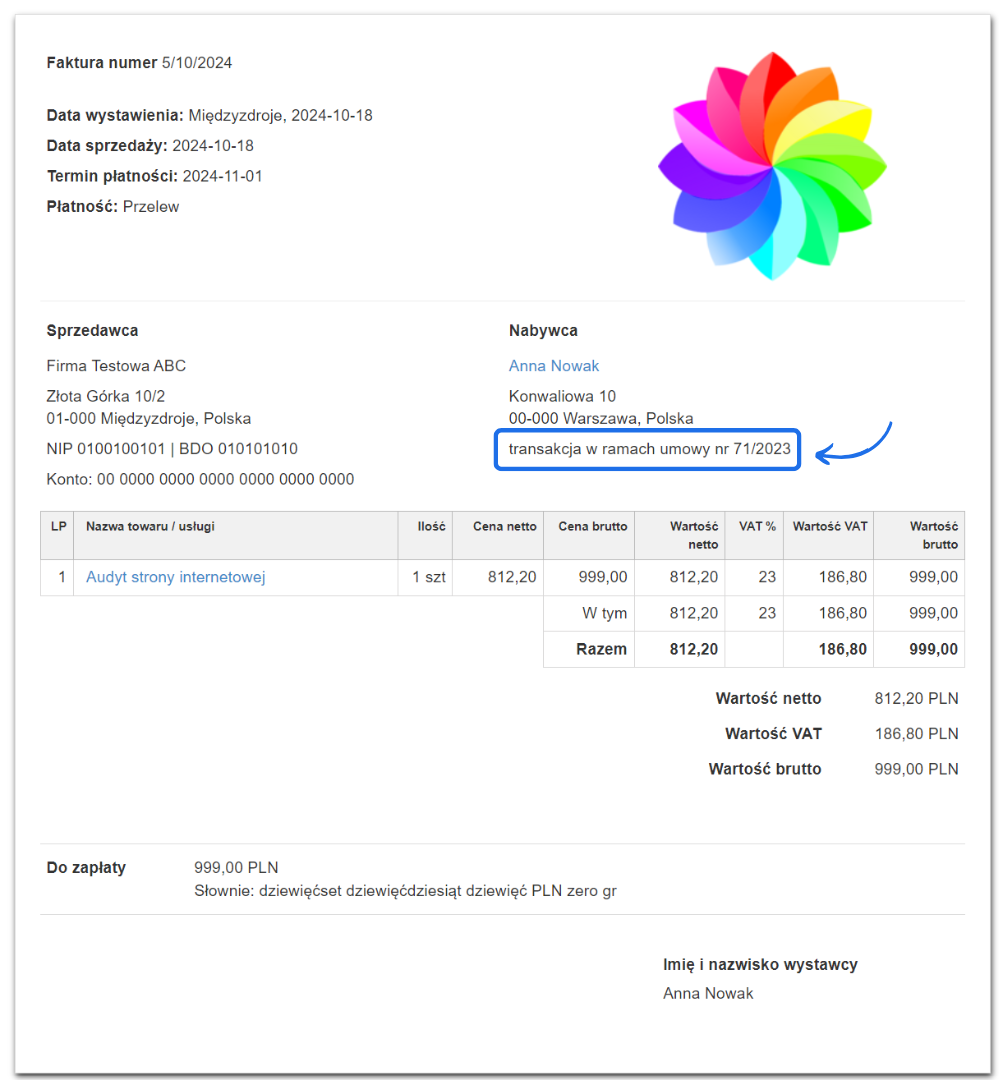Open the buyer link Anna Nowak under Nabywca
Screen dimensions: 999x1080
pyautogui.click(x=554, y=366)
